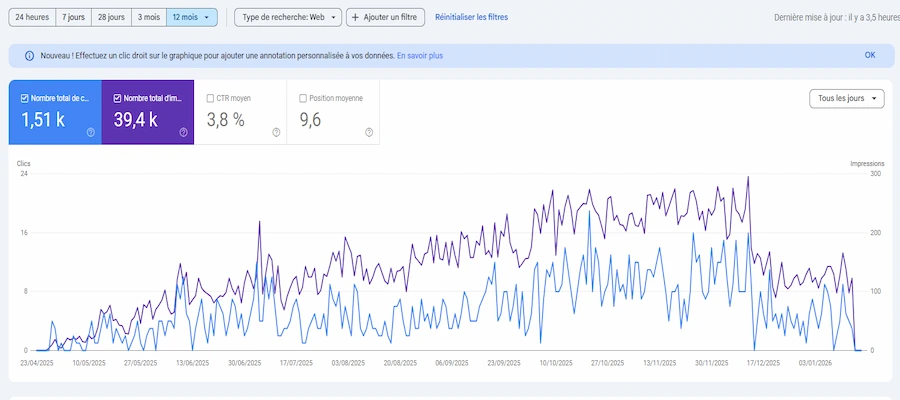Select the 24 heures range tab

point(32,17)
